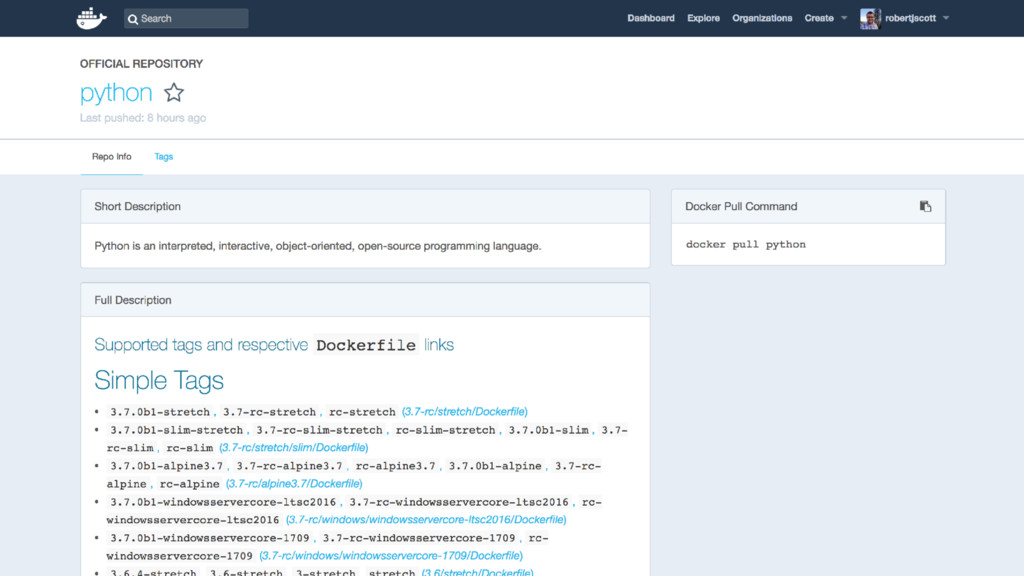Click the search magnifier icon
The image size is (1024, 576).
[133, 19]
